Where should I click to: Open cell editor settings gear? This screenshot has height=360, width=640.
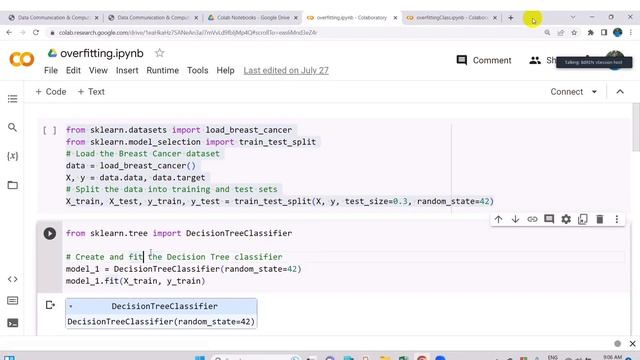(566, 219)
